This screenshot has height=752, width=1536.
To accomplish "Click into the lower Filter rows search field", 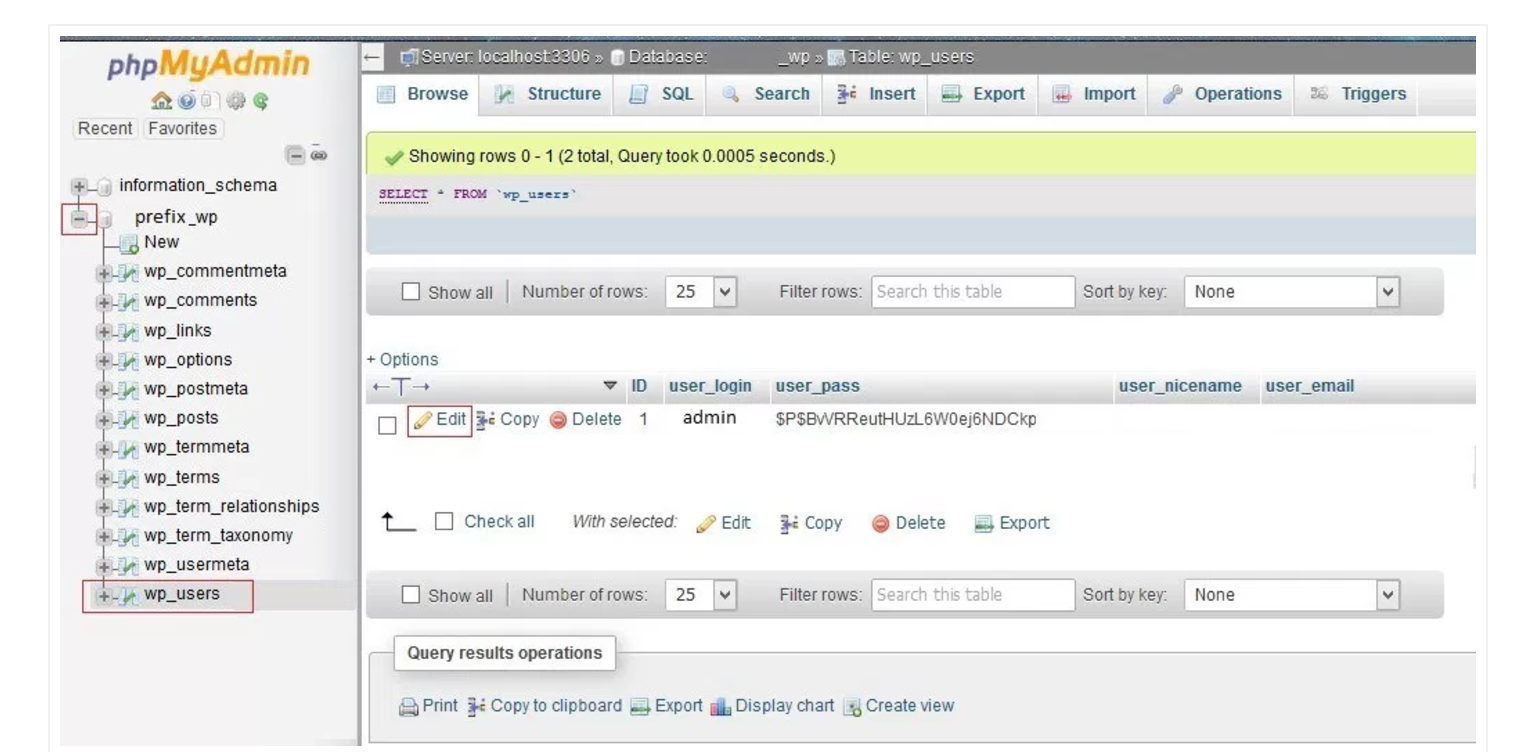I will pos(973,595).
